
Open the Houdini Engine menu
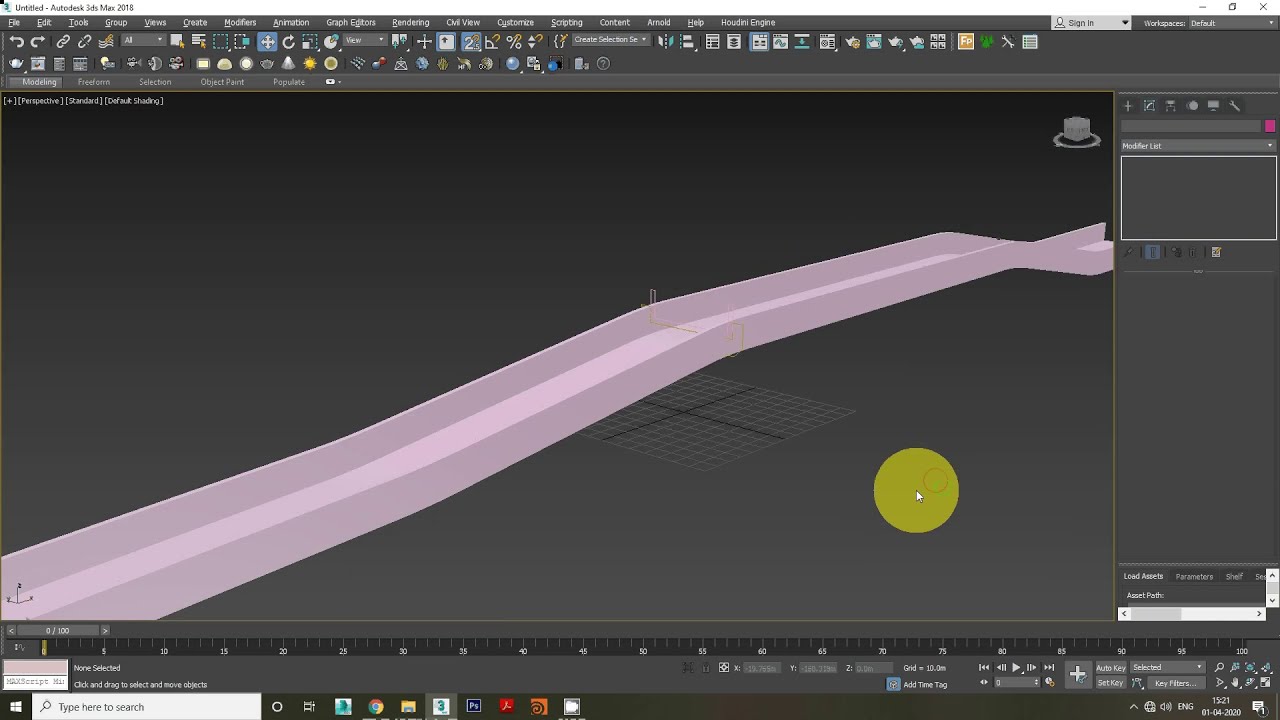click(x=748, y=22)
